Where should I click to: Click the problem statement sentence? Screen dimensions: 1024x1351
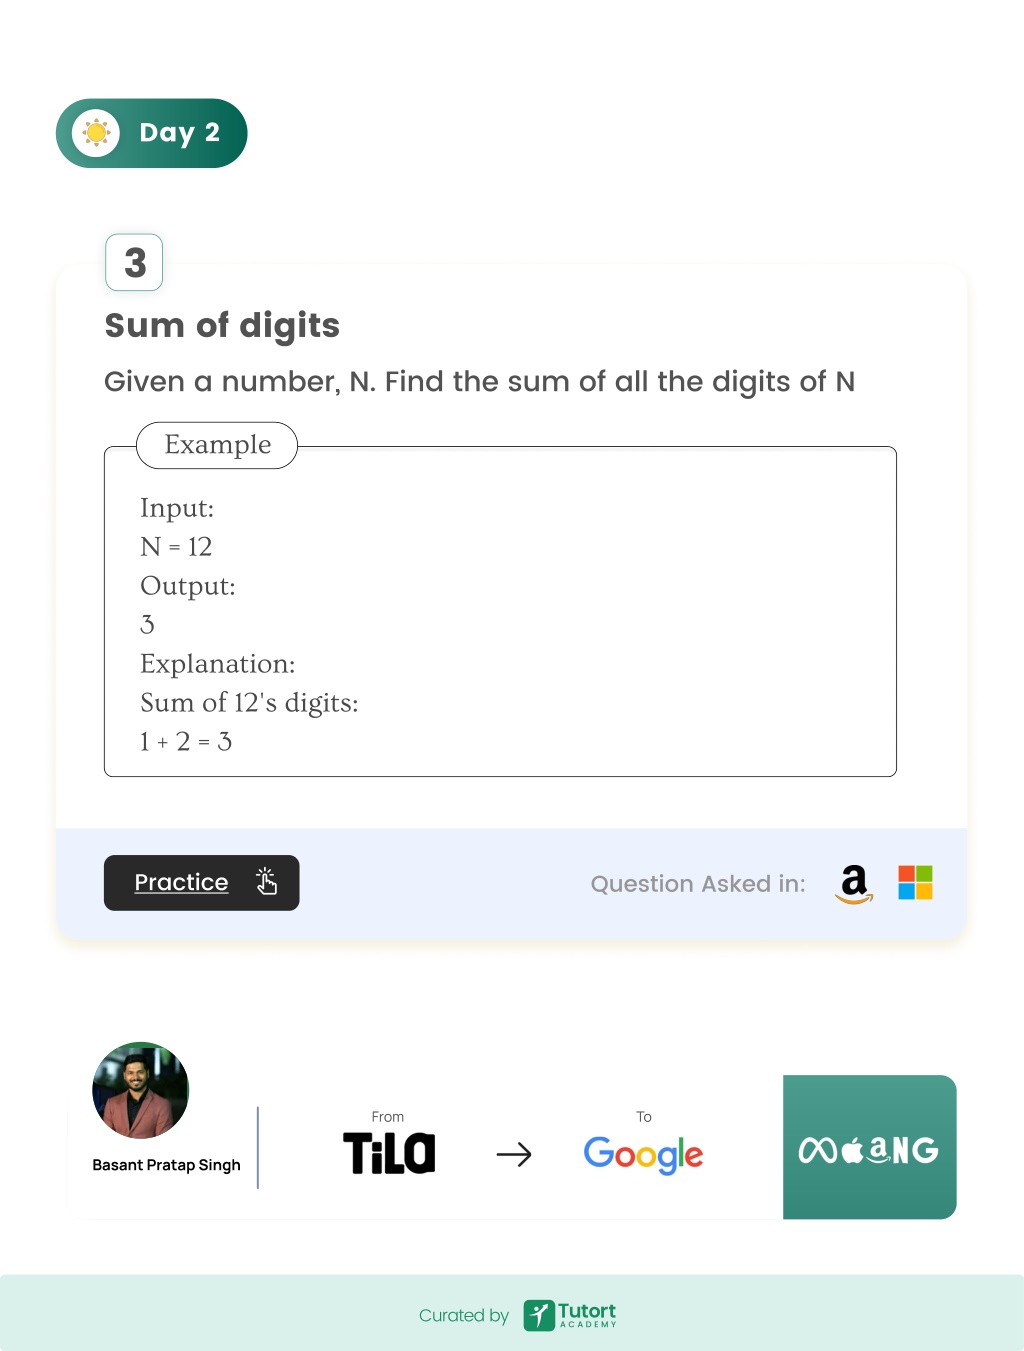(480, 382)
